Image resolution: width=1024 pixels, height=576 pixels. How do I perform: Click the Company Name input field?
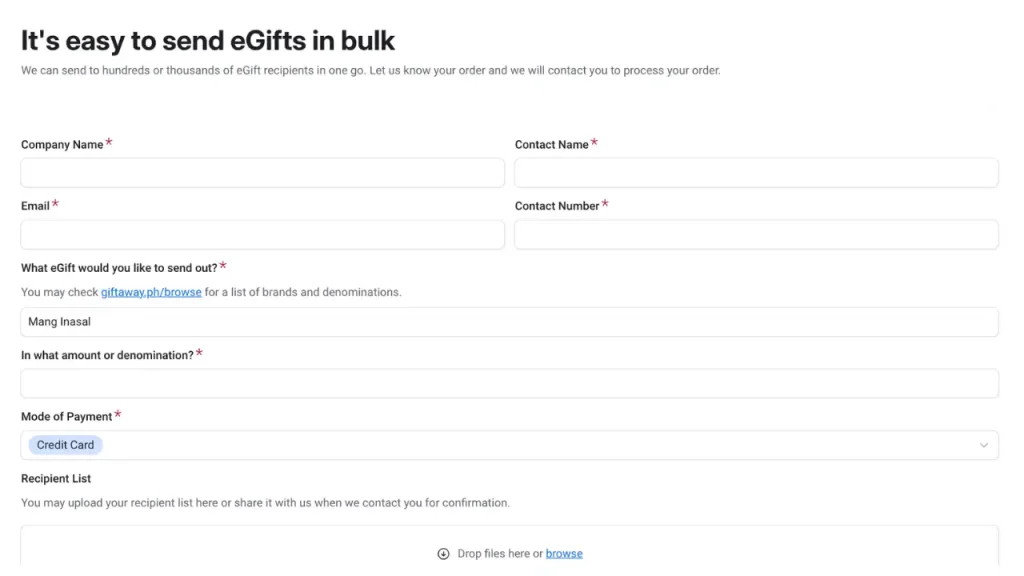262,172
